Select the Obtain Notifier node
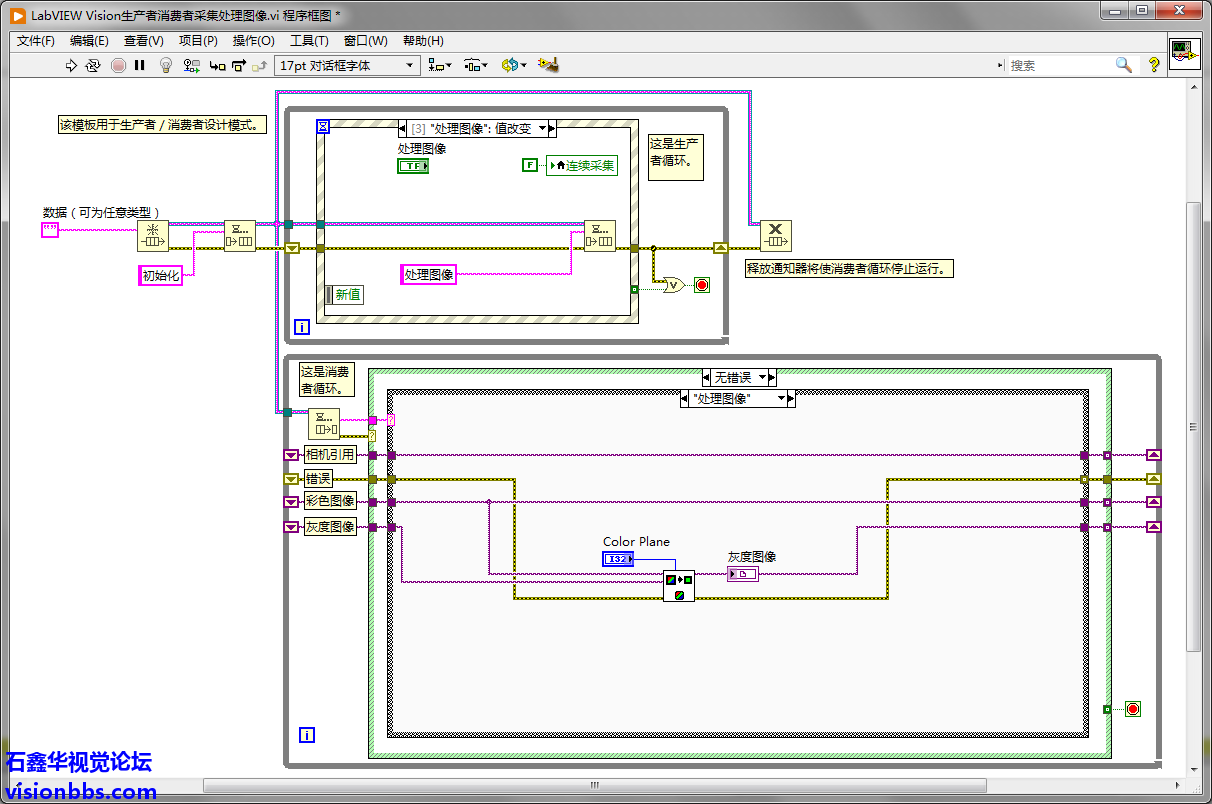The width and height of the screenshot is (1212, 804). pyautogui.click(x=153, y=236)
